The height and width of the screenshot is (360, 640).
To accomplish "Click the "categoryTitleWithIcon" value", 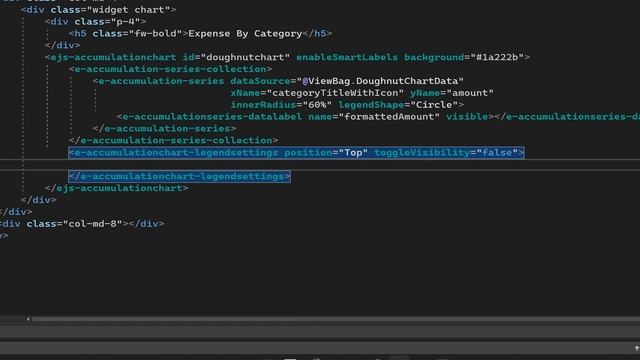I will (335, 93).
